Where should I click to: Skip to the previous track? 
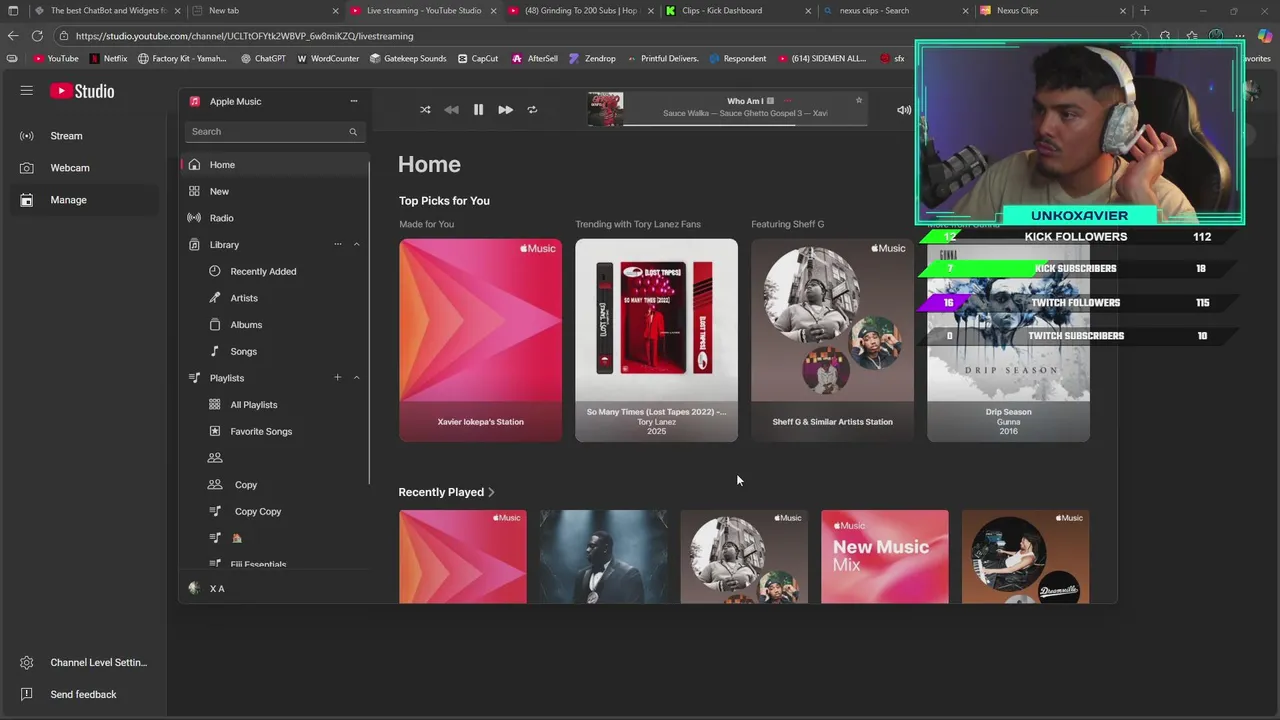click(x=452, y=110)
